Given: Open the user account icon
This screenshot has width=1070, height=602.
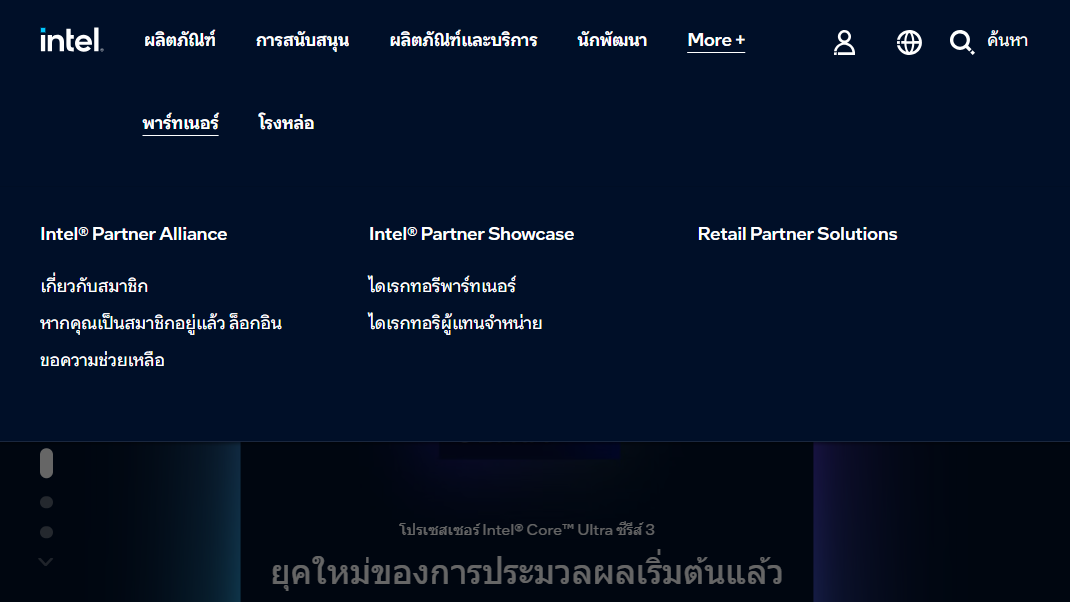Looking at the screenshot, I should point(844,42).
